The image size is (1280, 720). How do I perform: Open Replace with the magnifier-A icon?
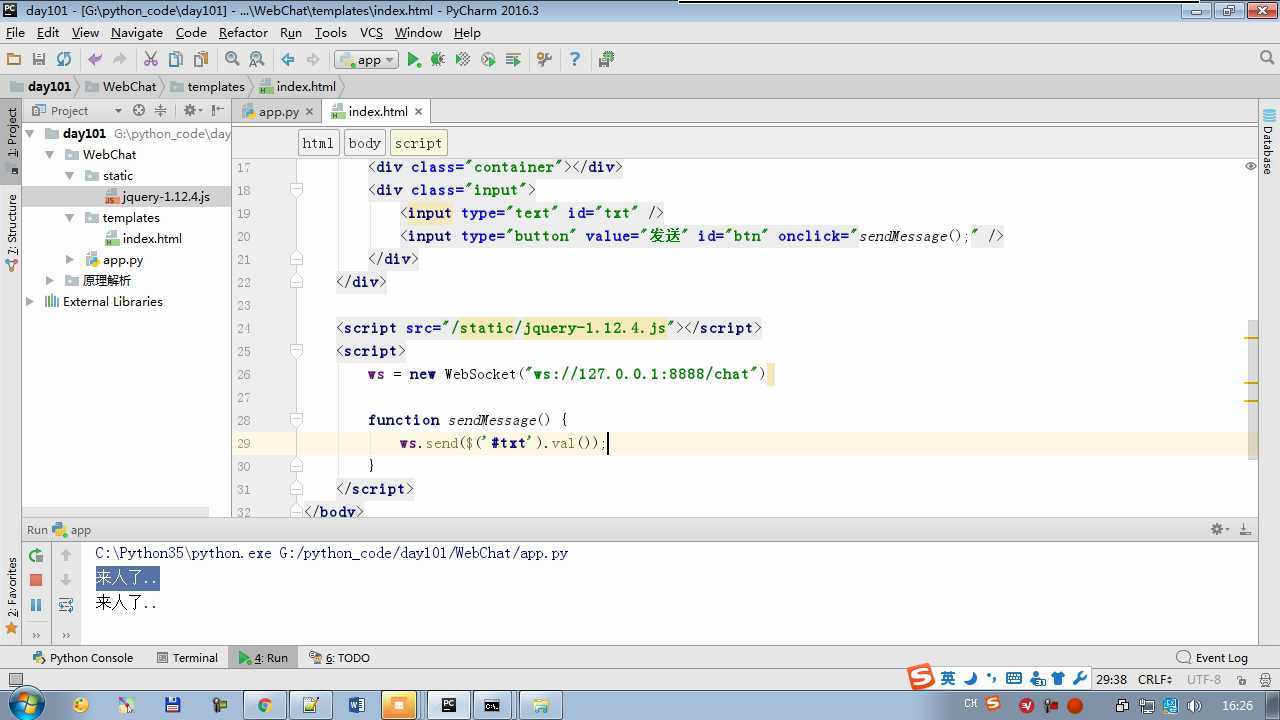(257, 60)
